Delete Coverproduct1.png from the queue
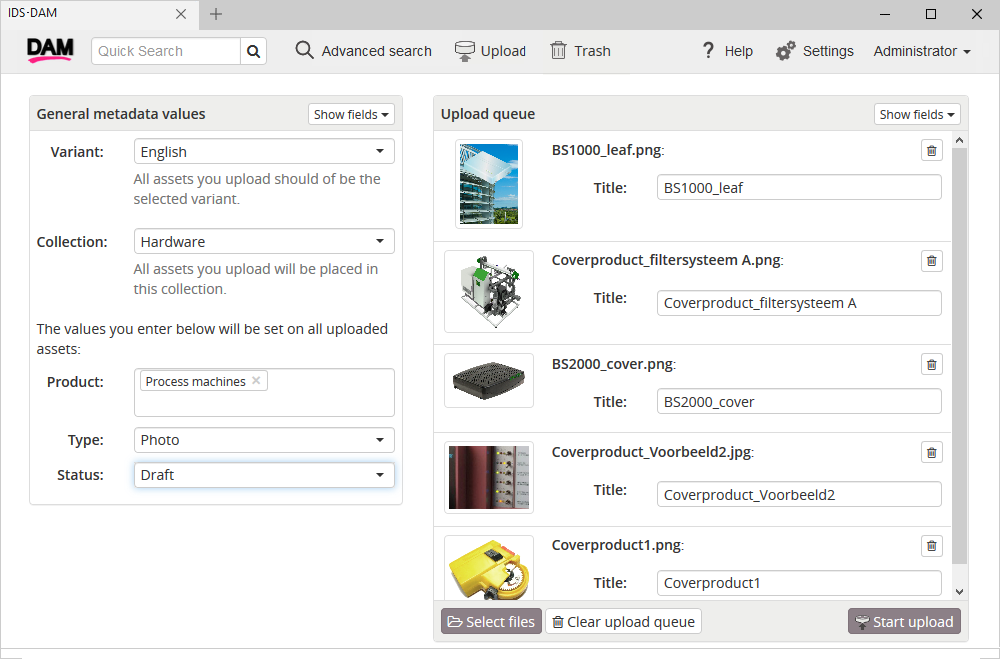This screenshot has height=659, width=1000. (x=931, y=546)
